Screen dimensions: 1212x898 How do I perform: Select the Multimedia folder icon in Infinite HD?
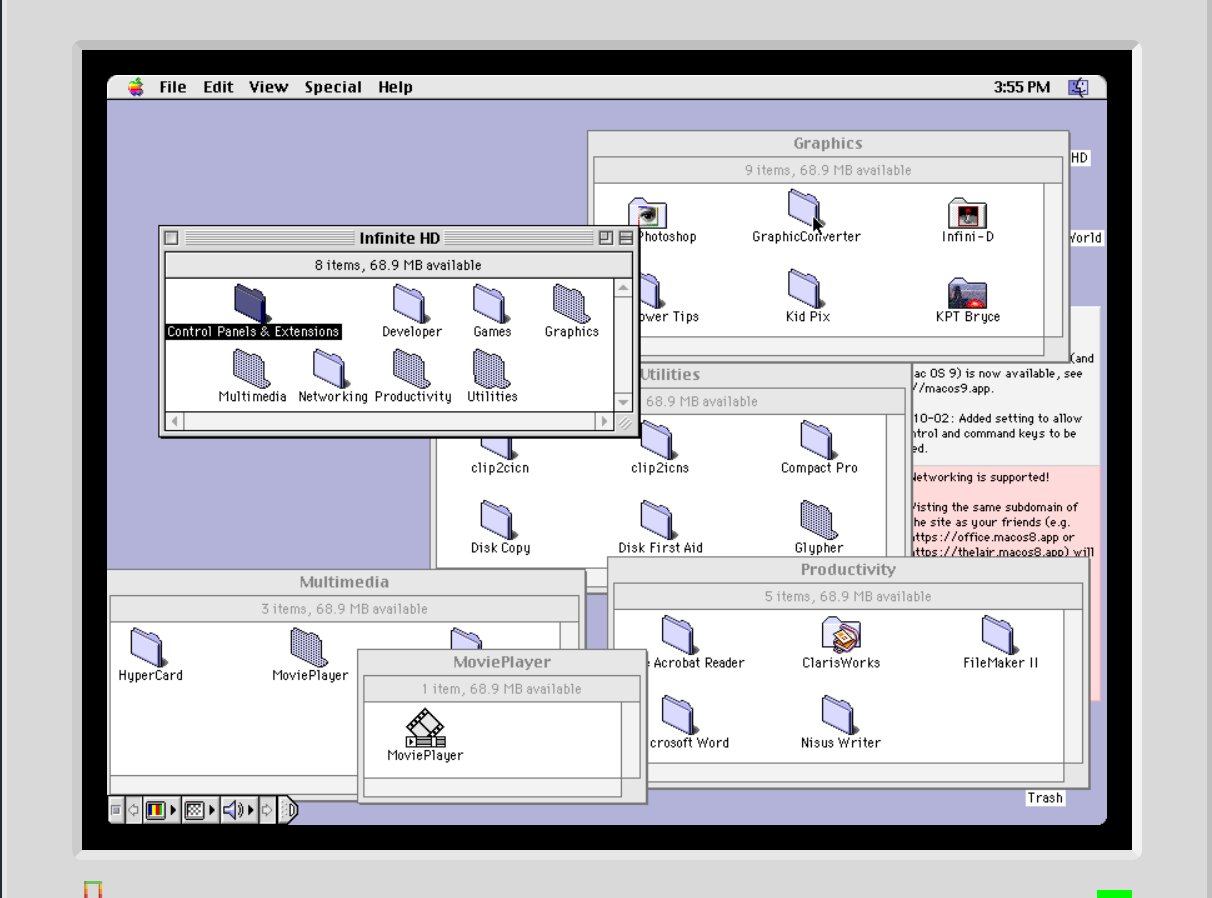251,368
